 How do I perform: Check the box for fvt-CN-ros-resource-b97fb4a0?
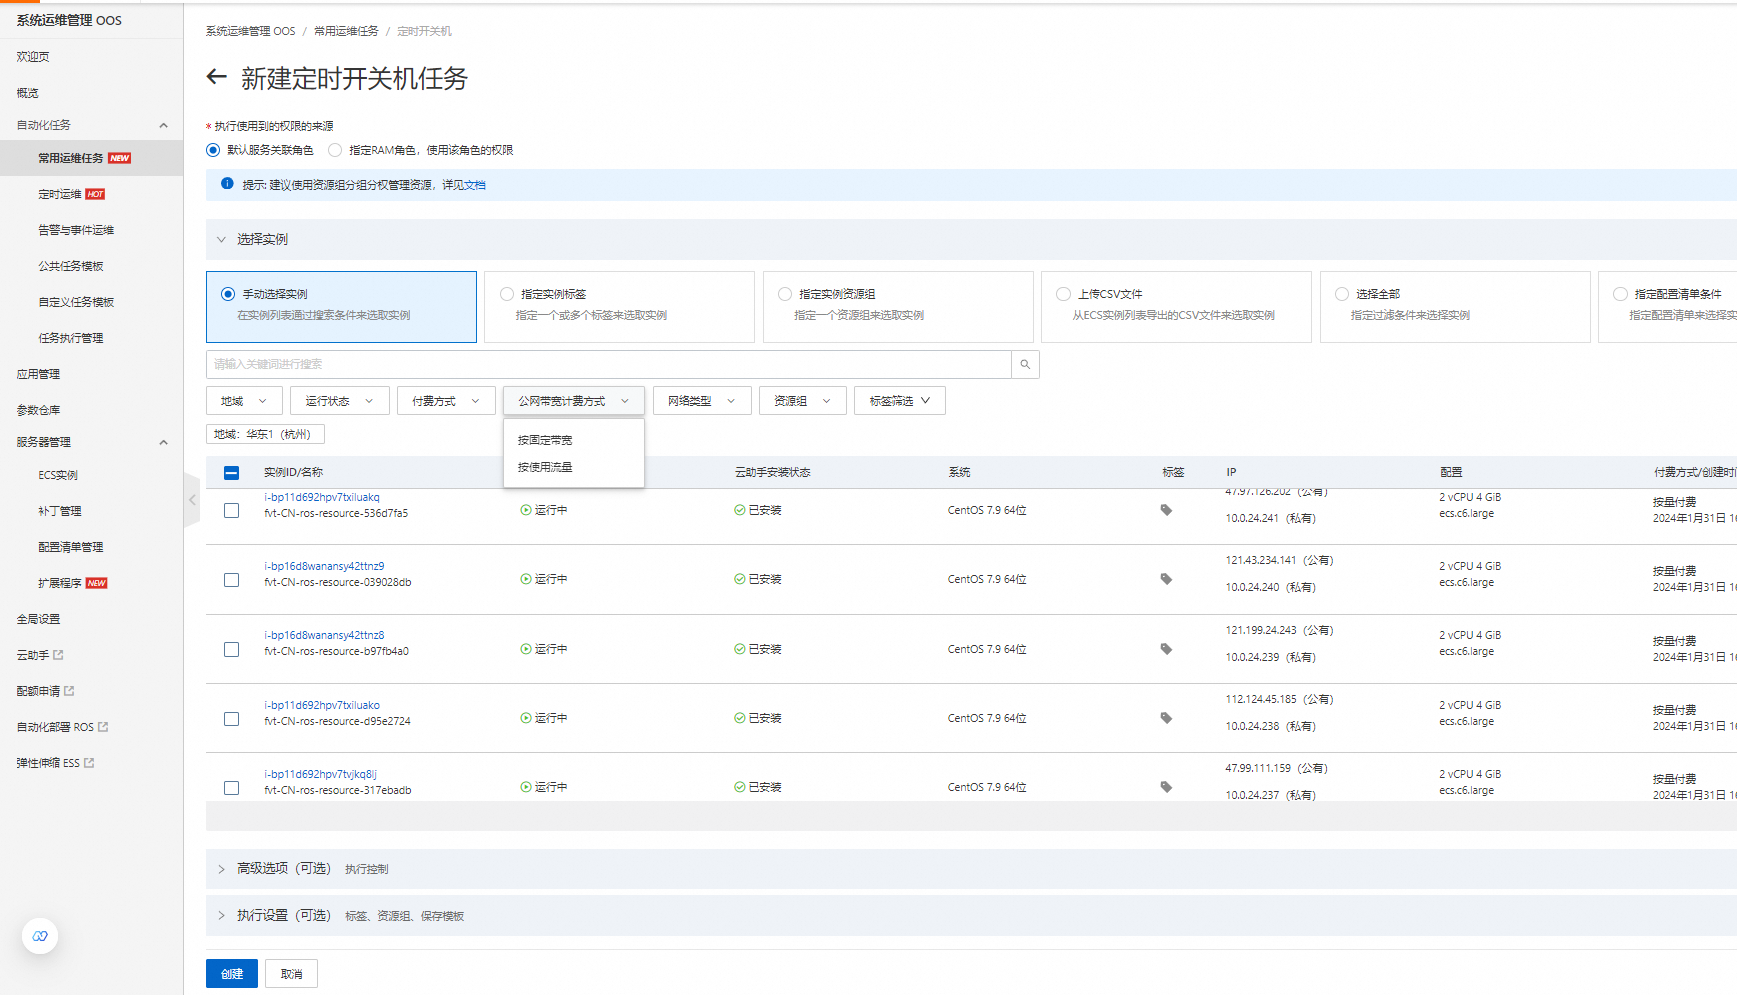tap(231, 649)
